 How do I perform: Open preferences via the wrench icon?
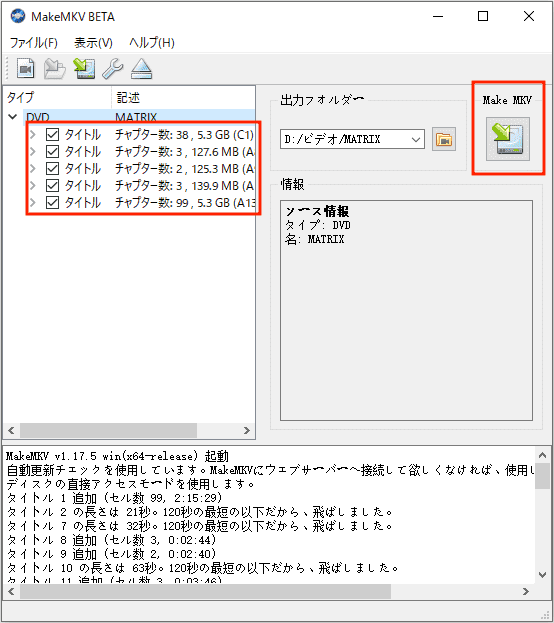pyautogui.click(x=113, y=69)
